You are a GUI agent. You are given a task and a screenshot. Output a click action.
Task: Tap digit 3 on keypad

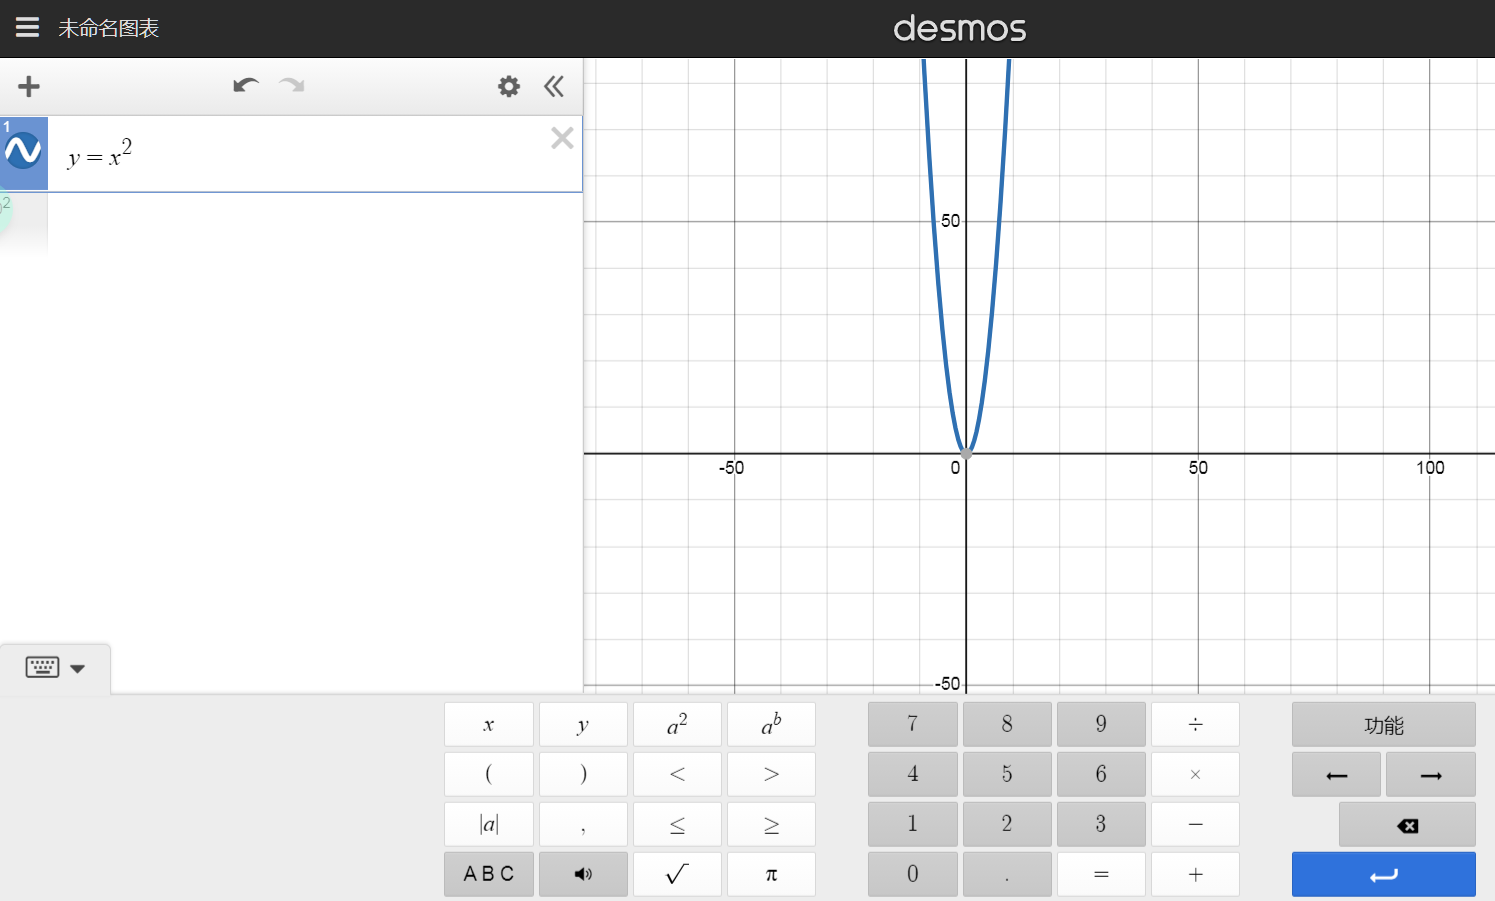pyautogui.click(x=1101, y=825)
